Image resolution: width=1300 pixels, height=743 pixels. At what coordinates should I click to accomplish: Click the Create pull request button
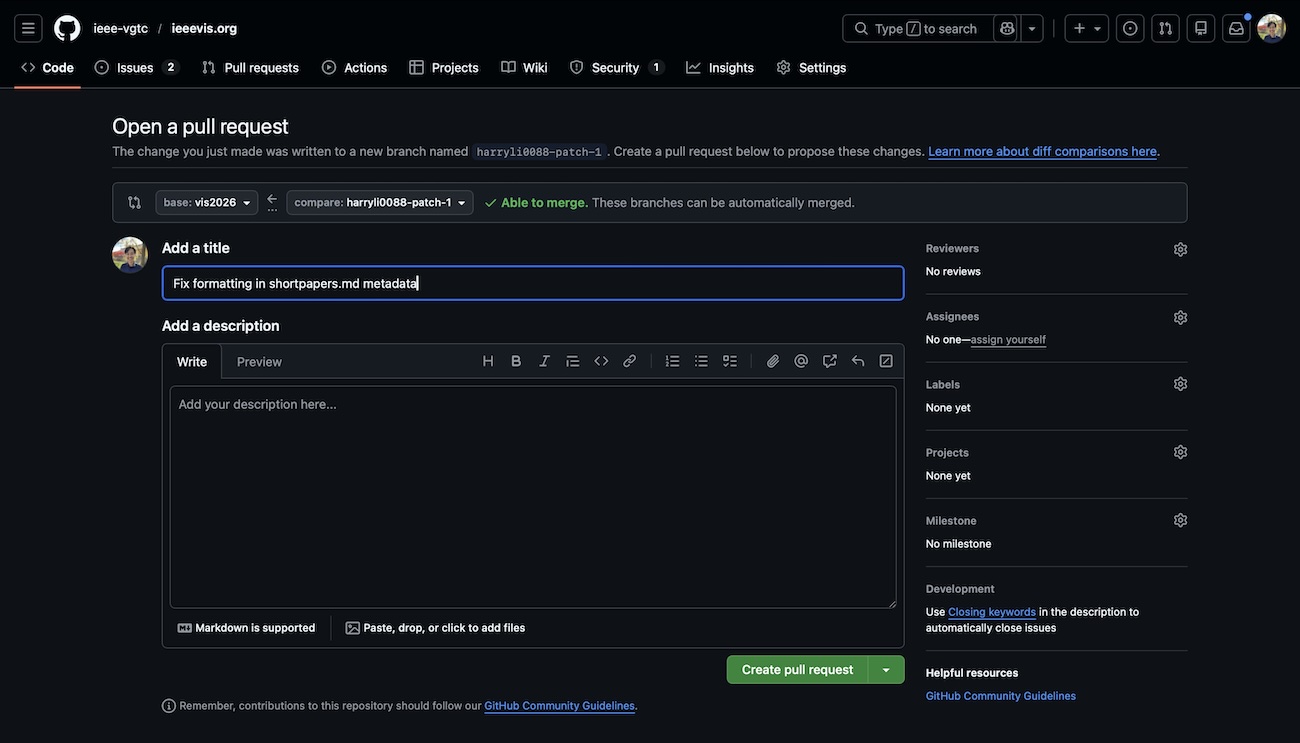[x=797, y=670]
